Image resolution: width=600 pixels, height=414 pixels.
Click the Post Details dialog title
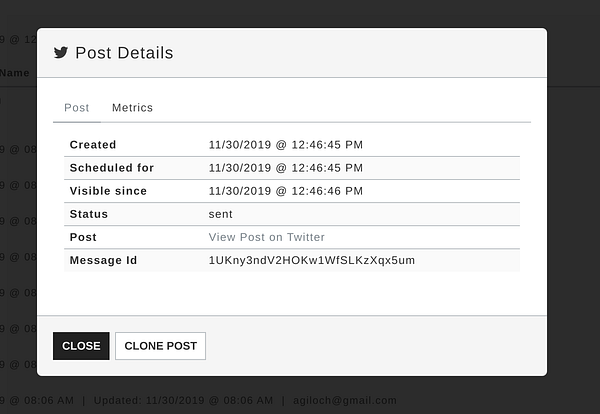point(124,53)
